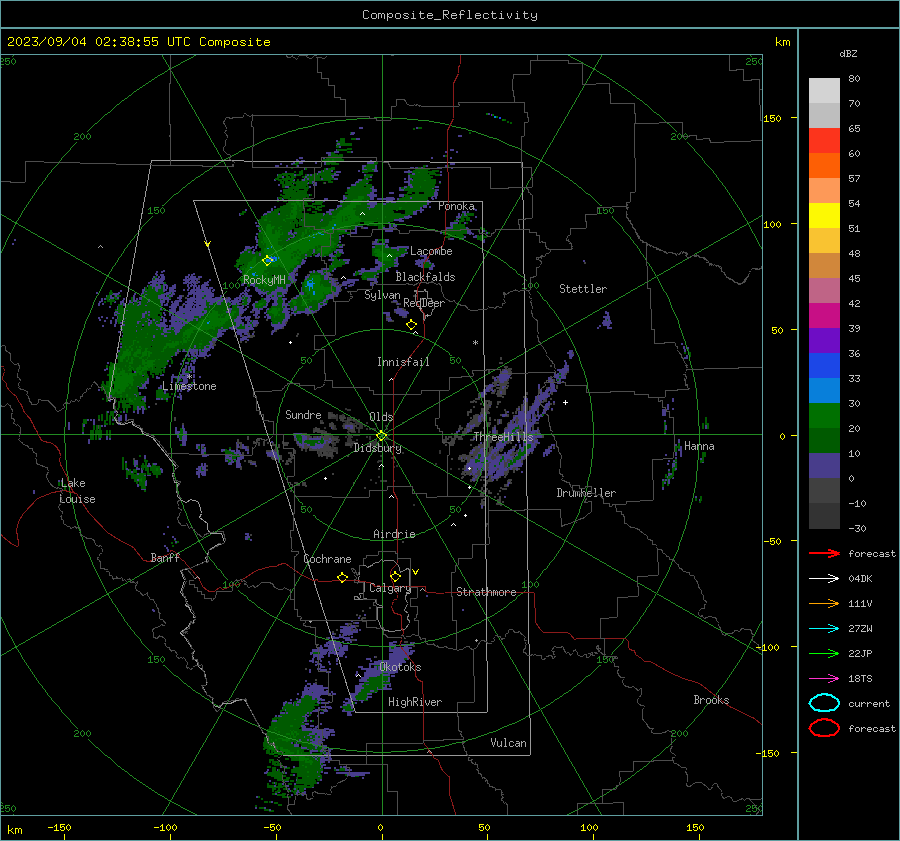This screenshot has height=841, width=900.
Task: Click the Lake Louise map label
Action: (x=77, y=491)
